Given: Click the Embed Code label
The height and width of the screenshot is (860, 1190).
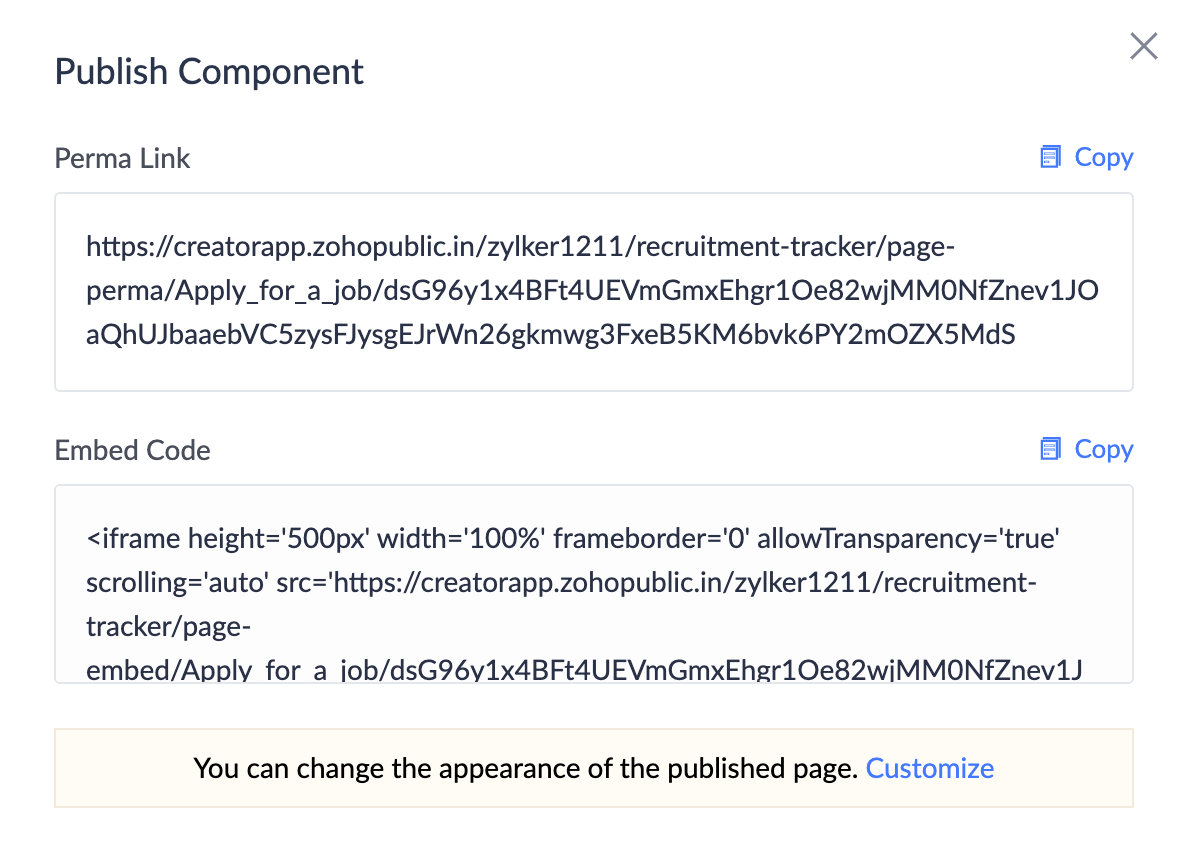Looking at the screenshot, I should 132,450.
